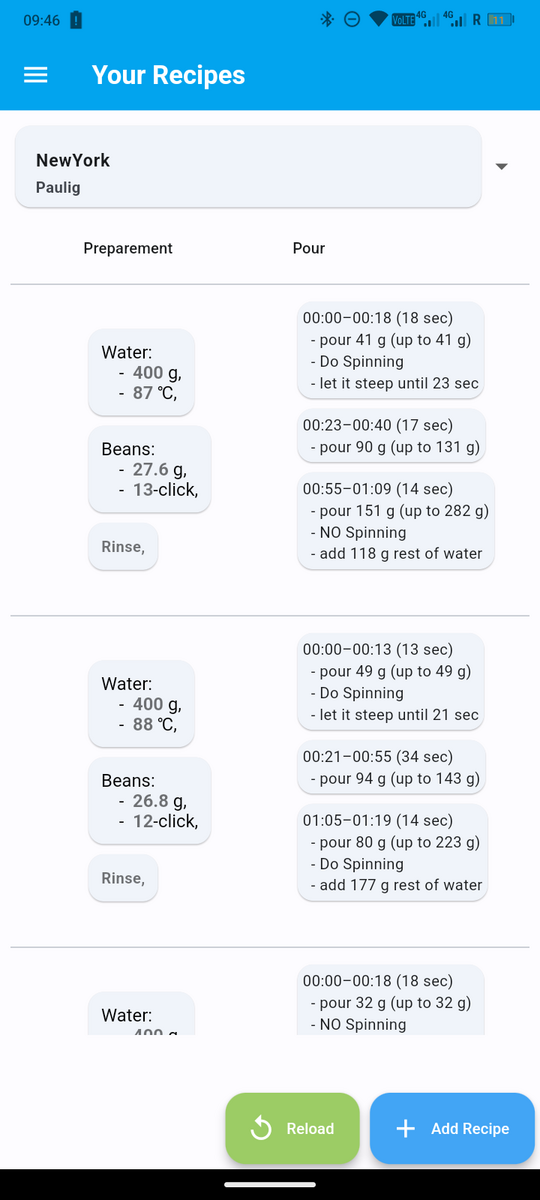Screen dimensions: 540x1200
Task: Tap the Add Recipe button
Action: click(x=452, y=1128)
